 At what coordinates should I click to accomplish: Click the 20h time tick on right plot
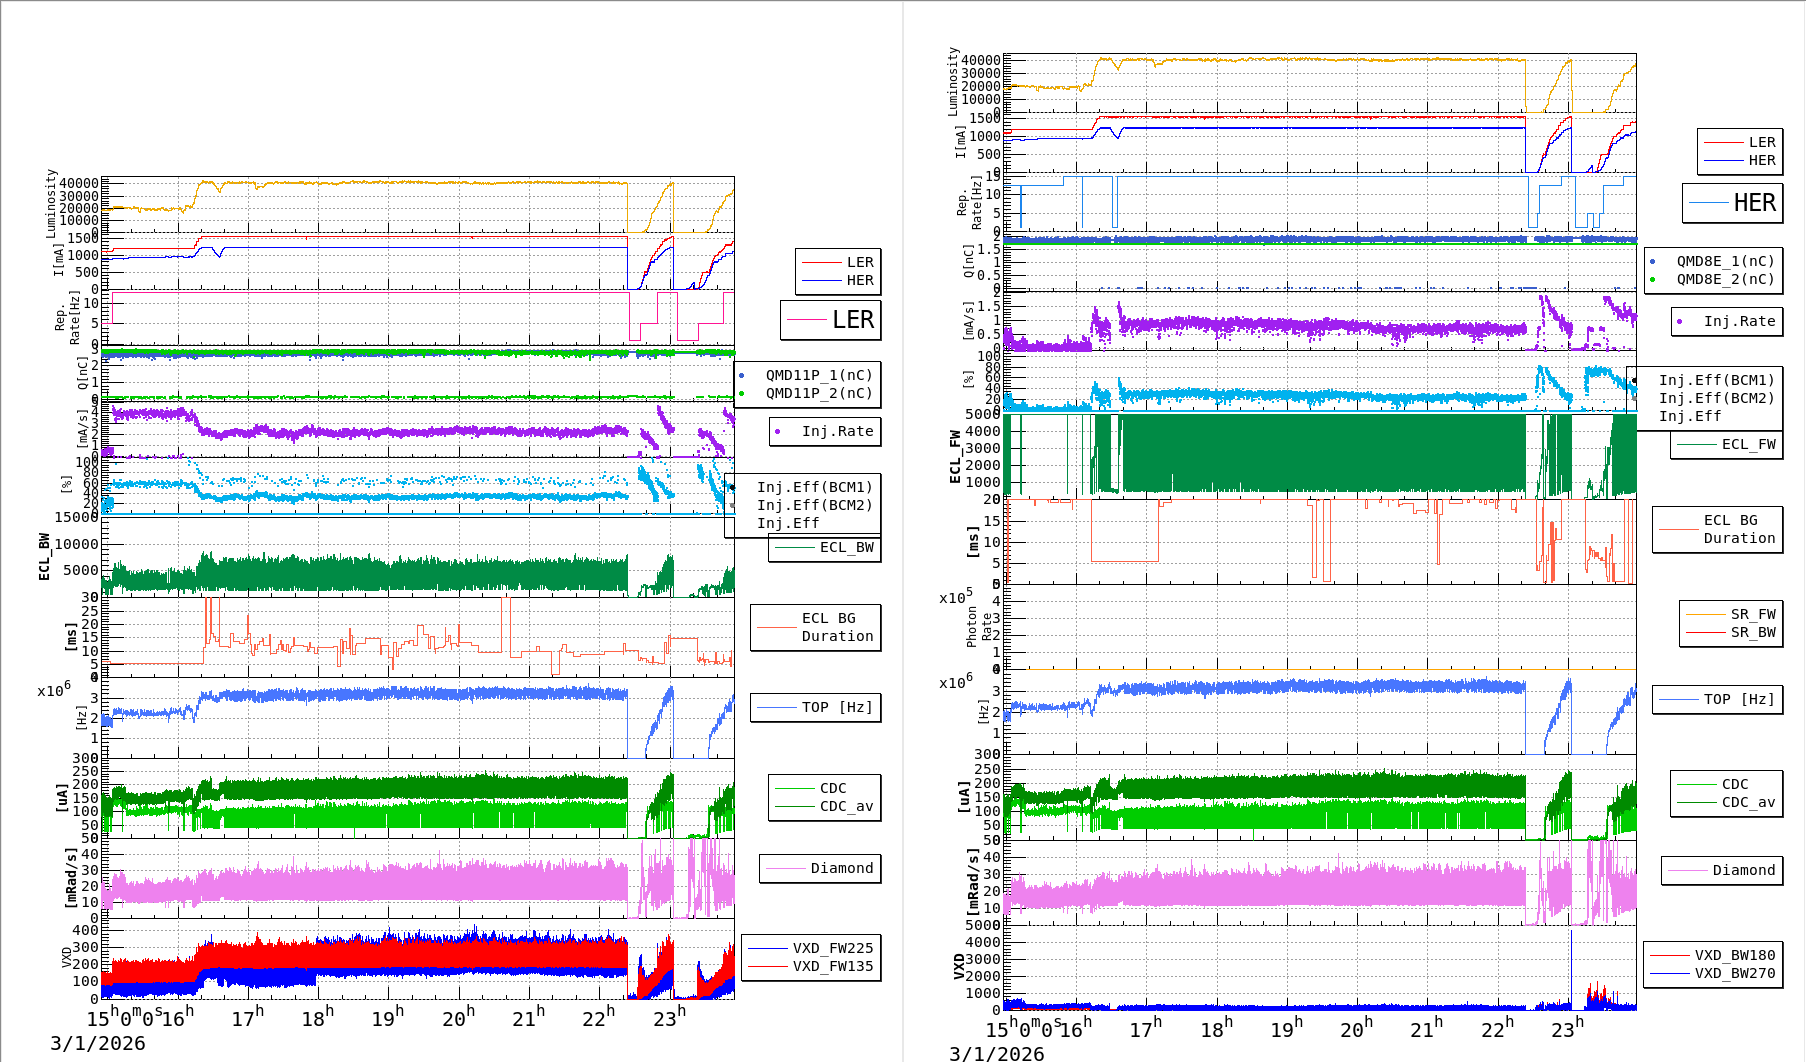pyautogui.click(x=1356, y=1029)
